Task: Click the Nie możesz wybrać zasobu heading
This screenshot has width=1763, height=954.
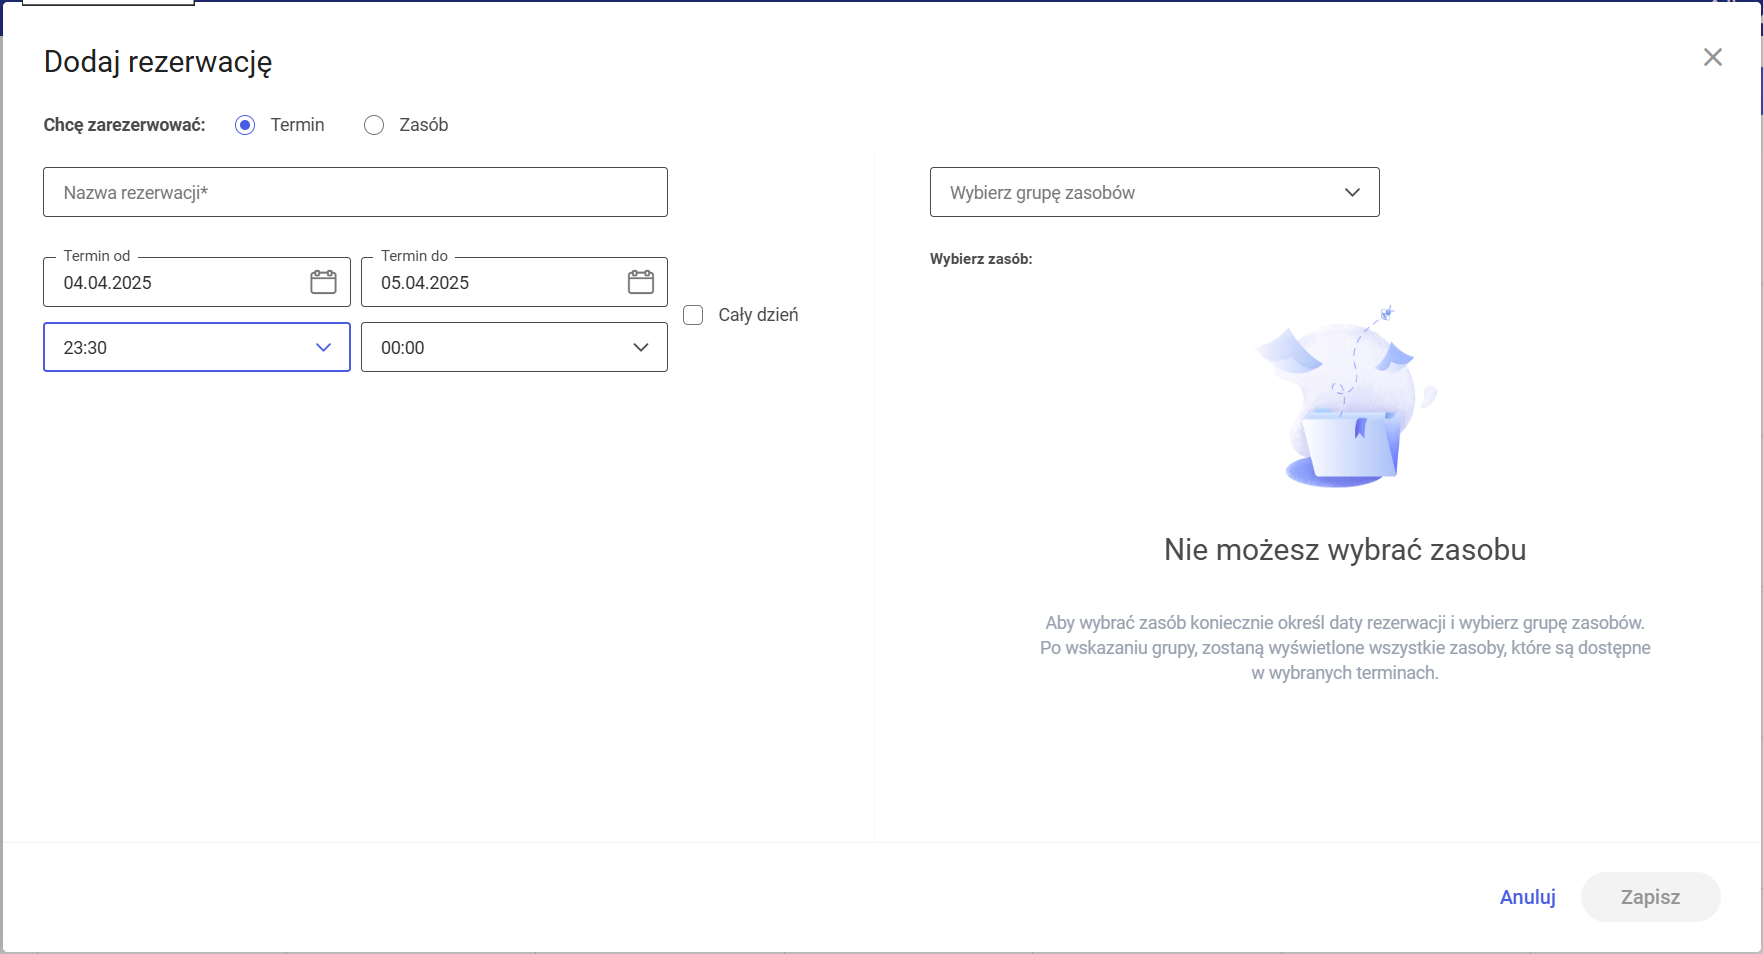Action: click(x=1345, y=550)
